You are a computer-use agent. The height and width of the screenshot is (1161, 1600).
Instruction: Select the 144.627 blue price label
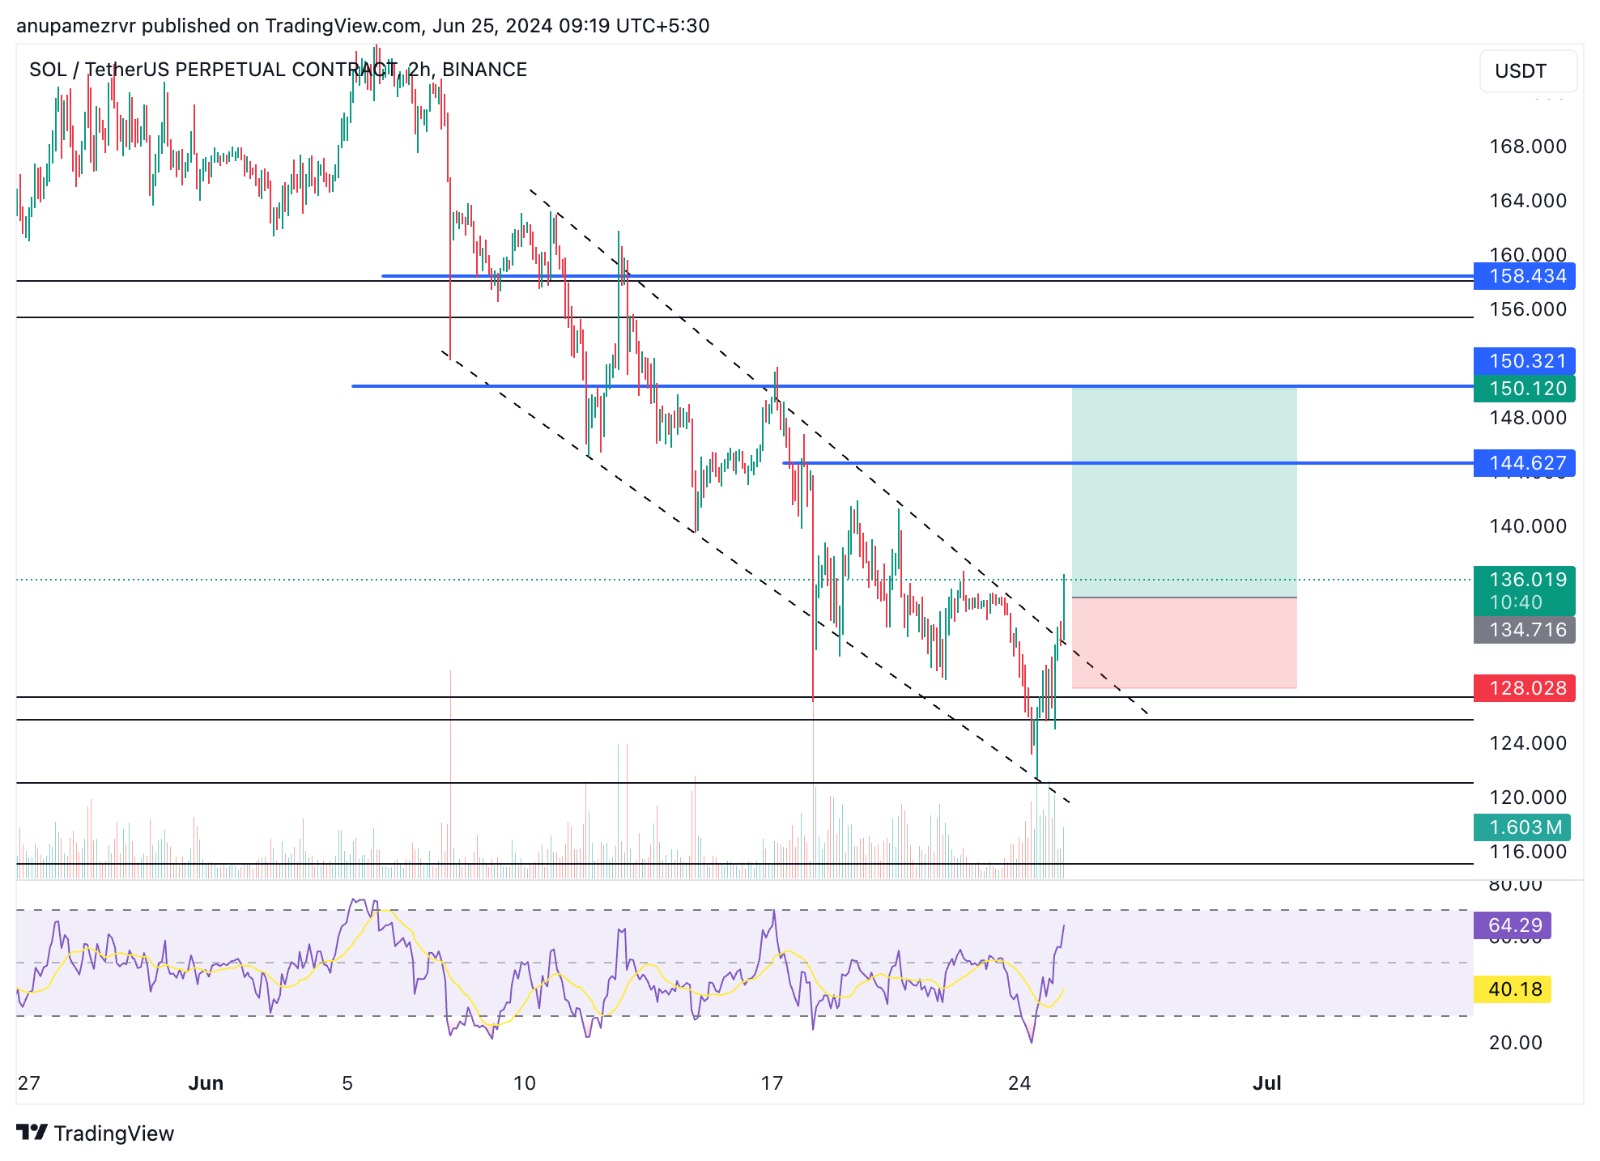point(1524,463)
